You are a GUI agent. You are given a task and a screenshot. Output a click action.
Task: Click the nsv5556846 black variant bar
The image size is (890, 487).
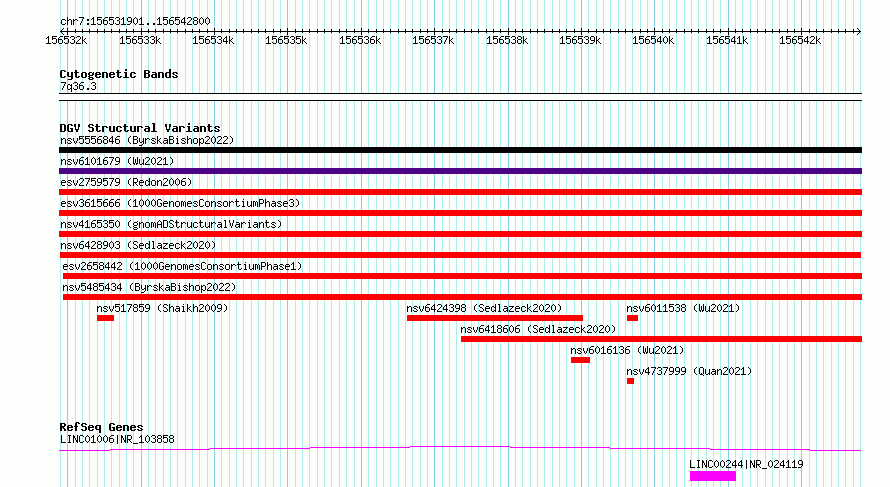click(x=460, y=150)
